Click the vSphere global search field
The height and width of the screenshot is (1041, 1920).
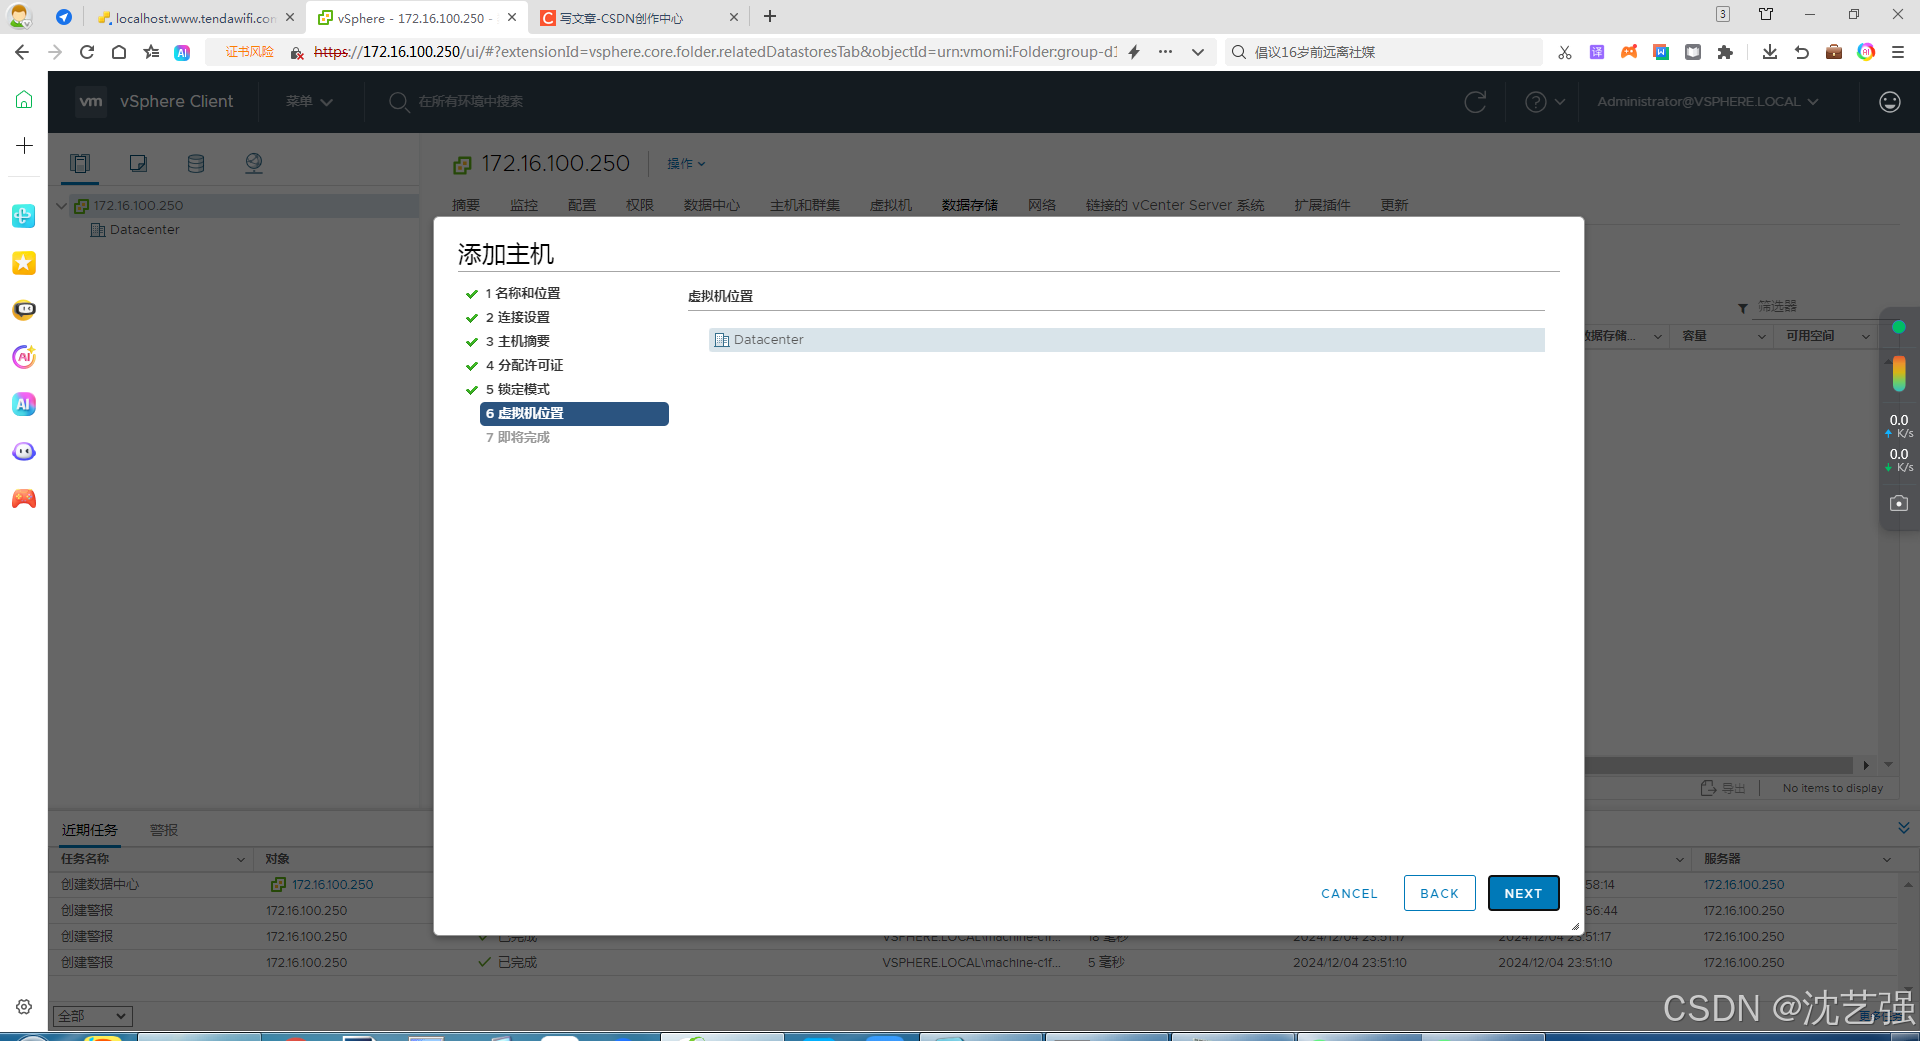pos(470,101)
